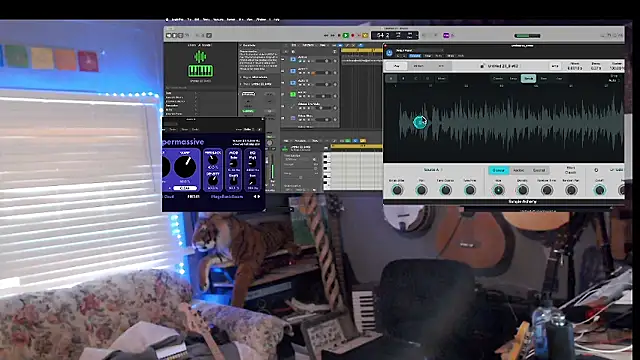
Task: Toggle the Inspector button in control bar
Action: 174,36
